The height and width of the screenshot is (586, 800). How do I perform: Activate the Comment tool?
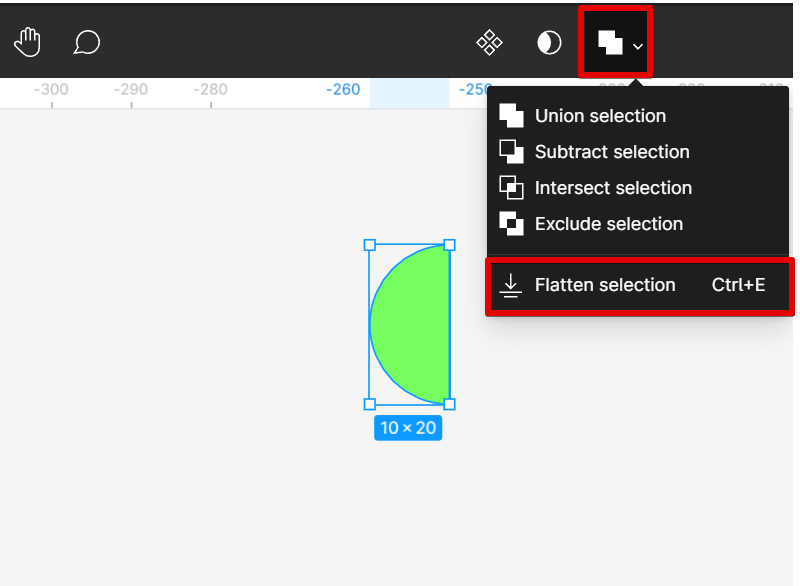click(x=87, y=42)
